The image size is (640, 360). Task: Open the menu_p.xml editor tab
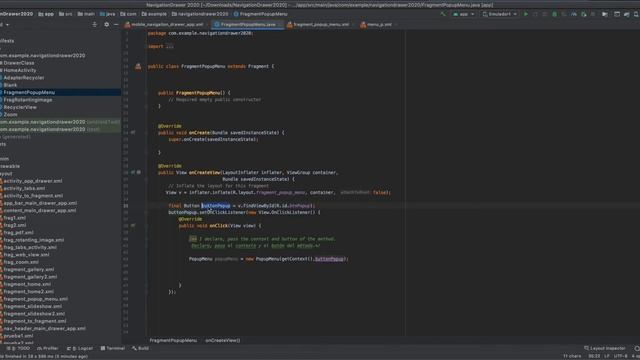click(379, 24)
